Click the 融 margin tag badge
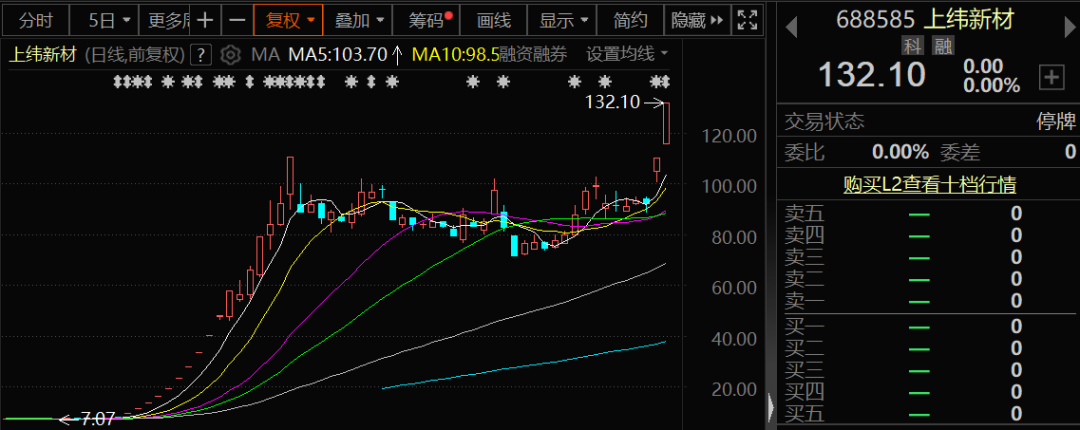This screenshot has width=1080, height=430. click(x=942, y=45)
